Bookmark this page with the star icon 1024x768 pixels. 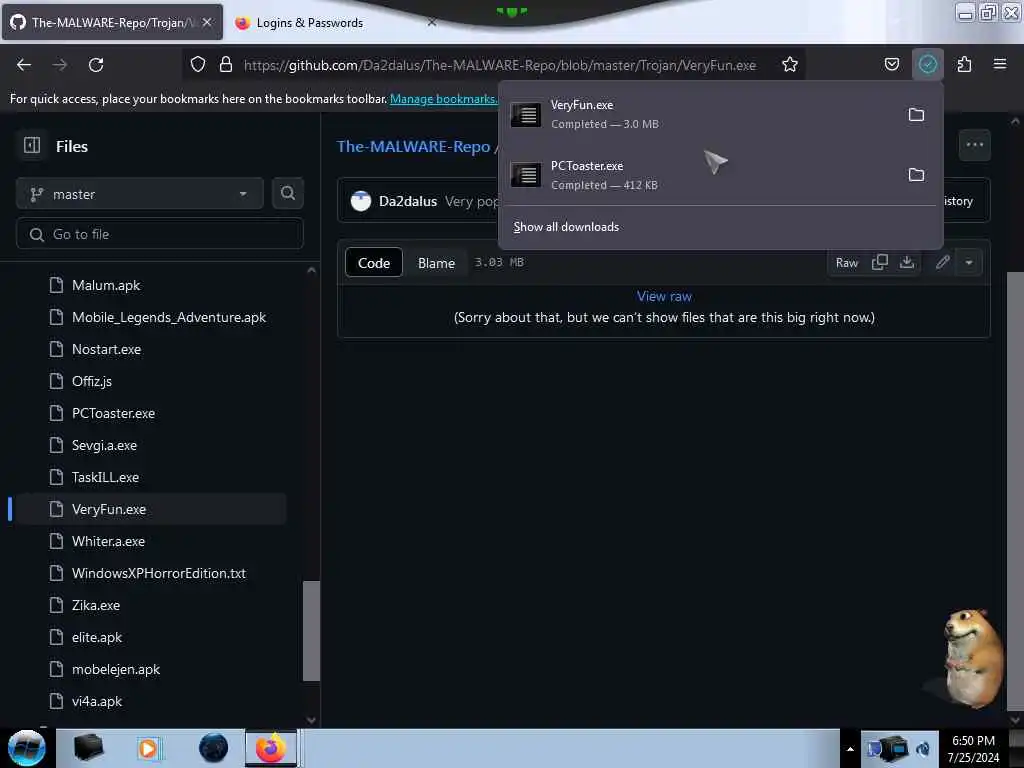click(790, 64)
